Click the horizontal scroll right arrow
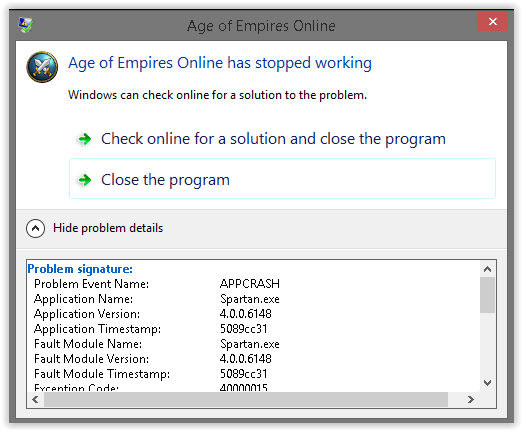This screenshot has height=431, width=522. point(470,399)
